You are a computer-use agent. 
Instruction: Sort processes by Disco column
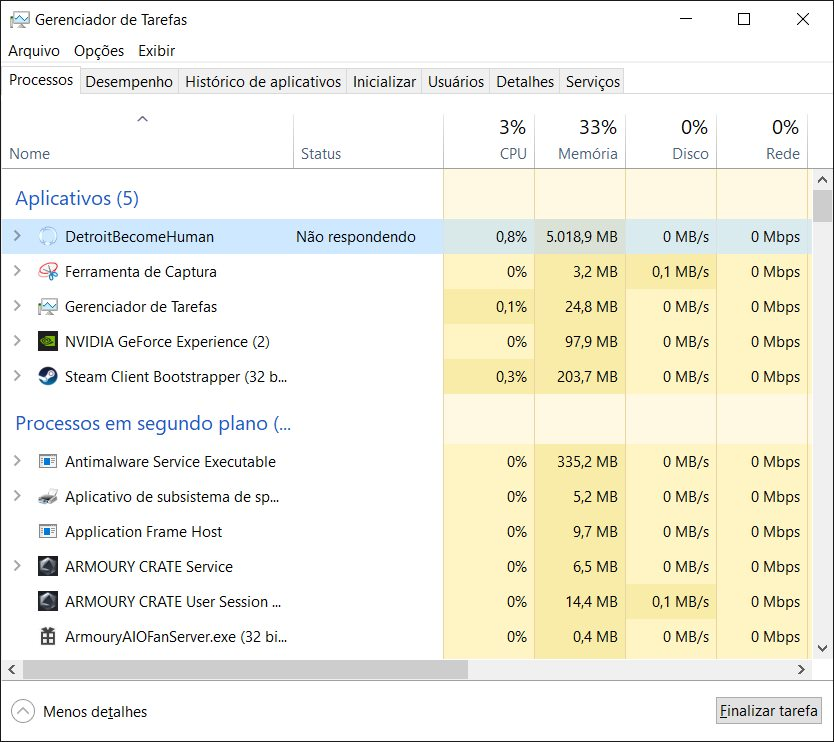click(x=671, y=141)
